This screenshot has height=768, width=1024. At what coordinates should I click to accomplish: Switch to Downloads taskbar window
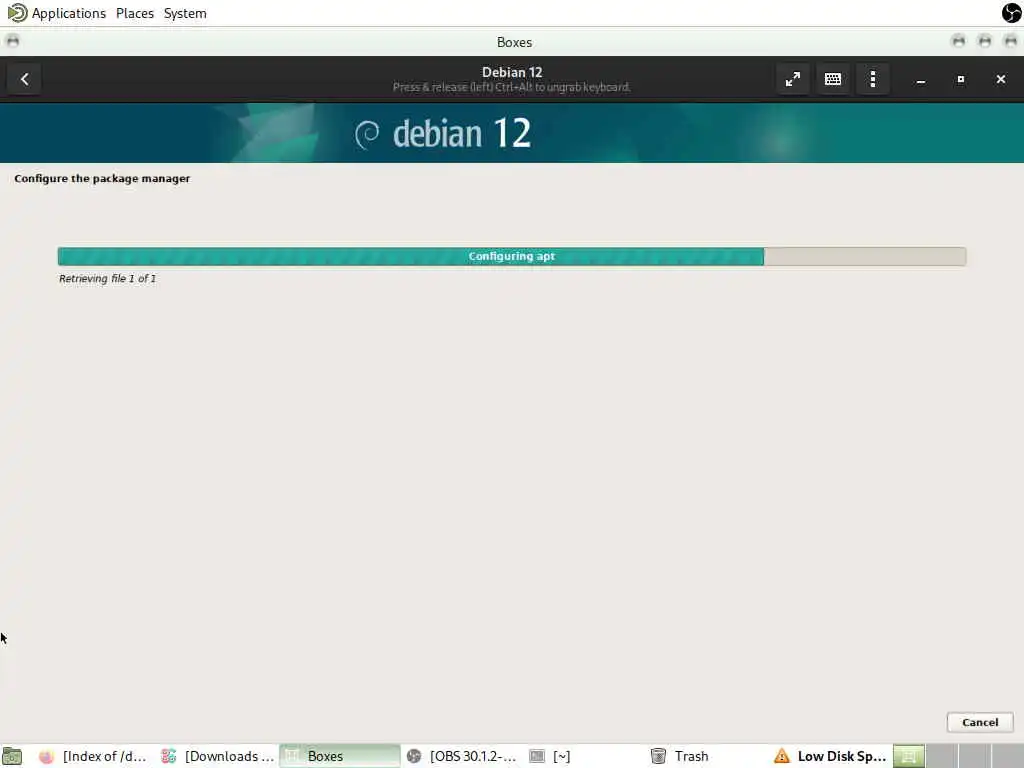[218, 756]
